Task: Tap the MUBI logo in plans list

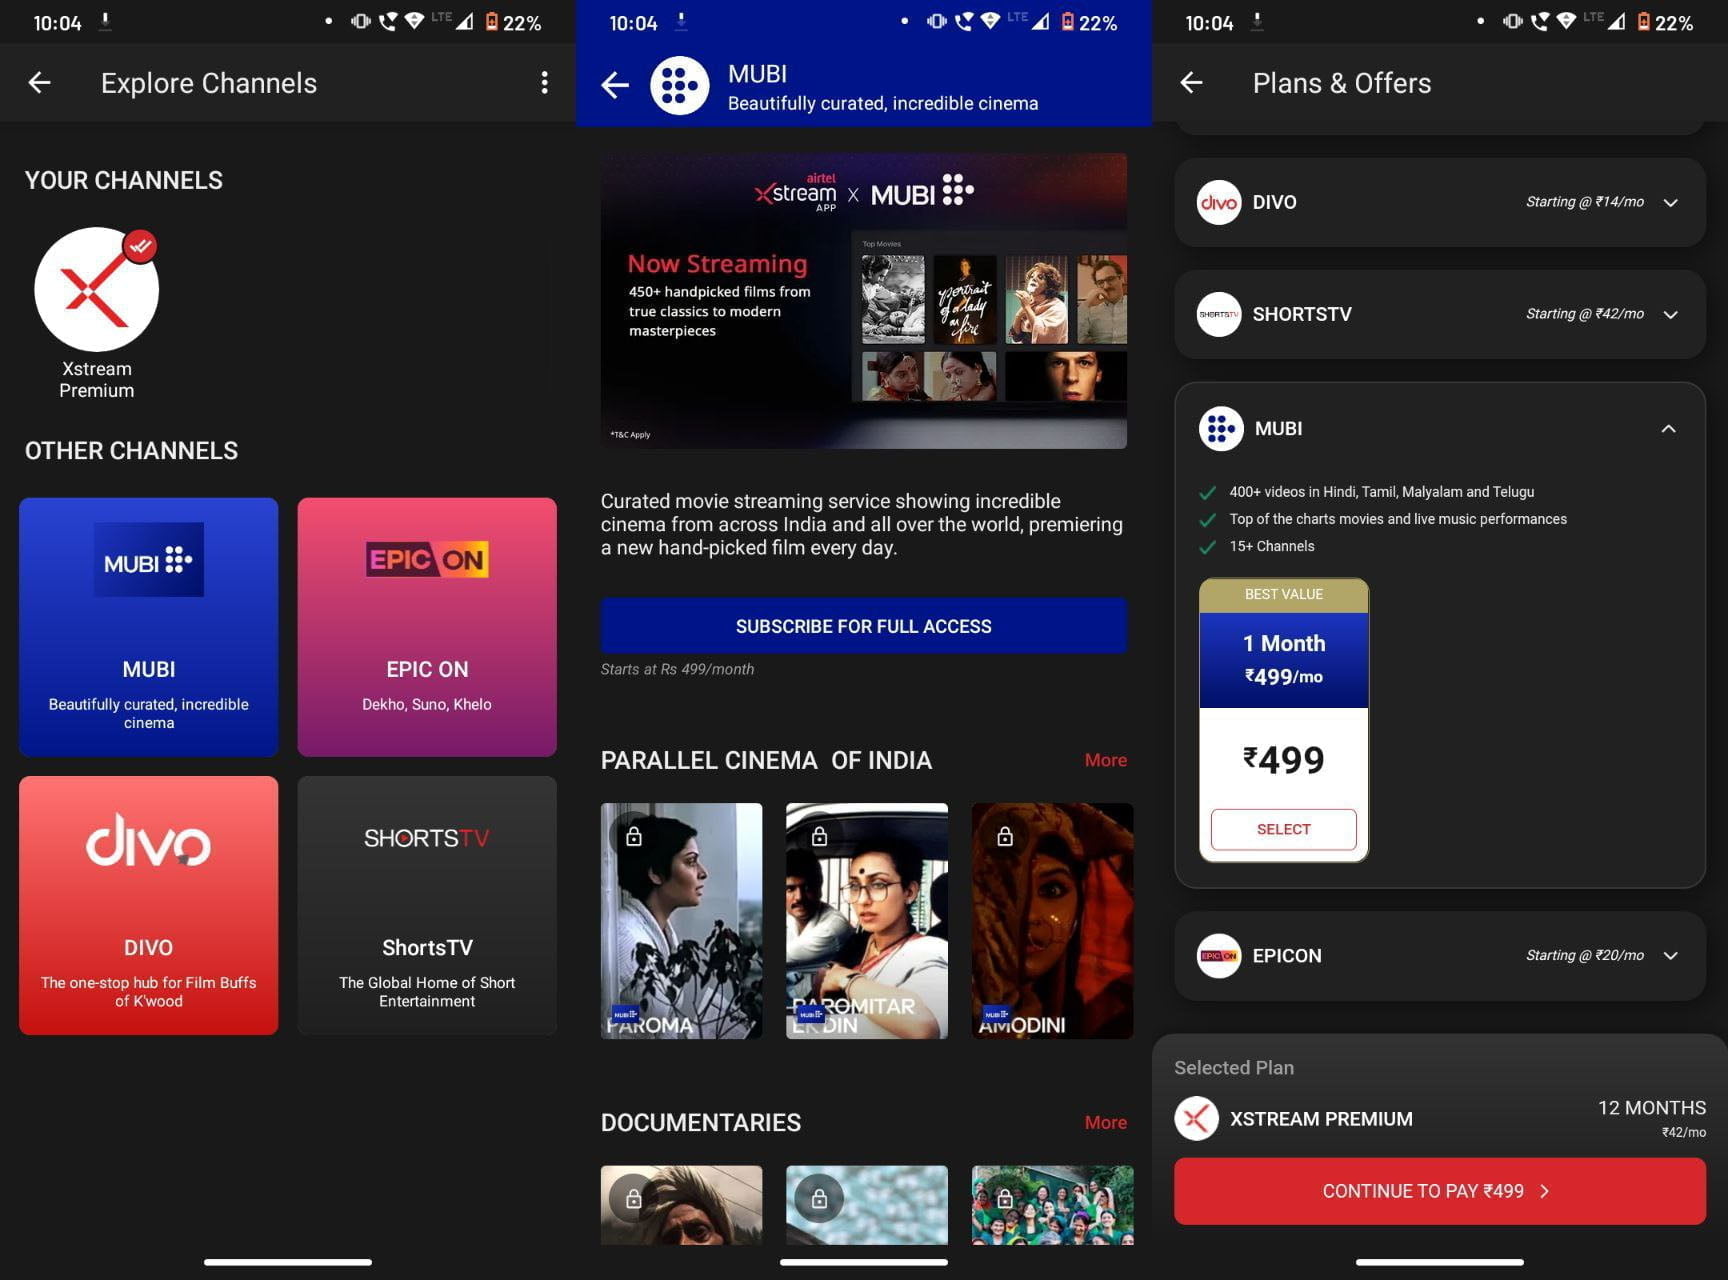Action: [1221, 429]
